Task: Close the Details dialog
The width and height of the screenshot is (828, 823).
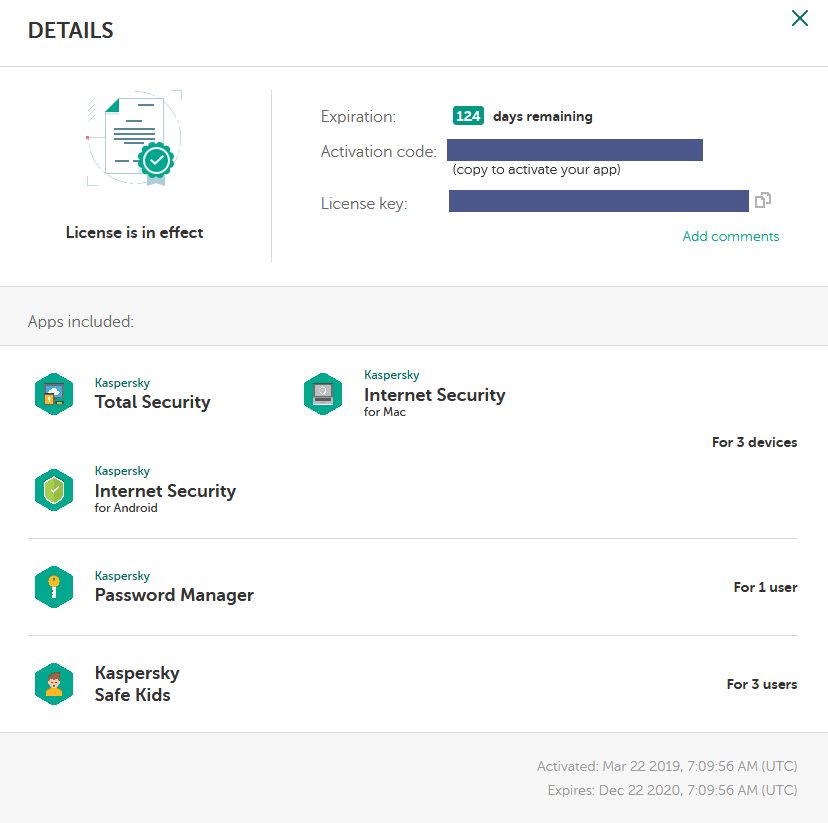Action: [x=800, y=18]
